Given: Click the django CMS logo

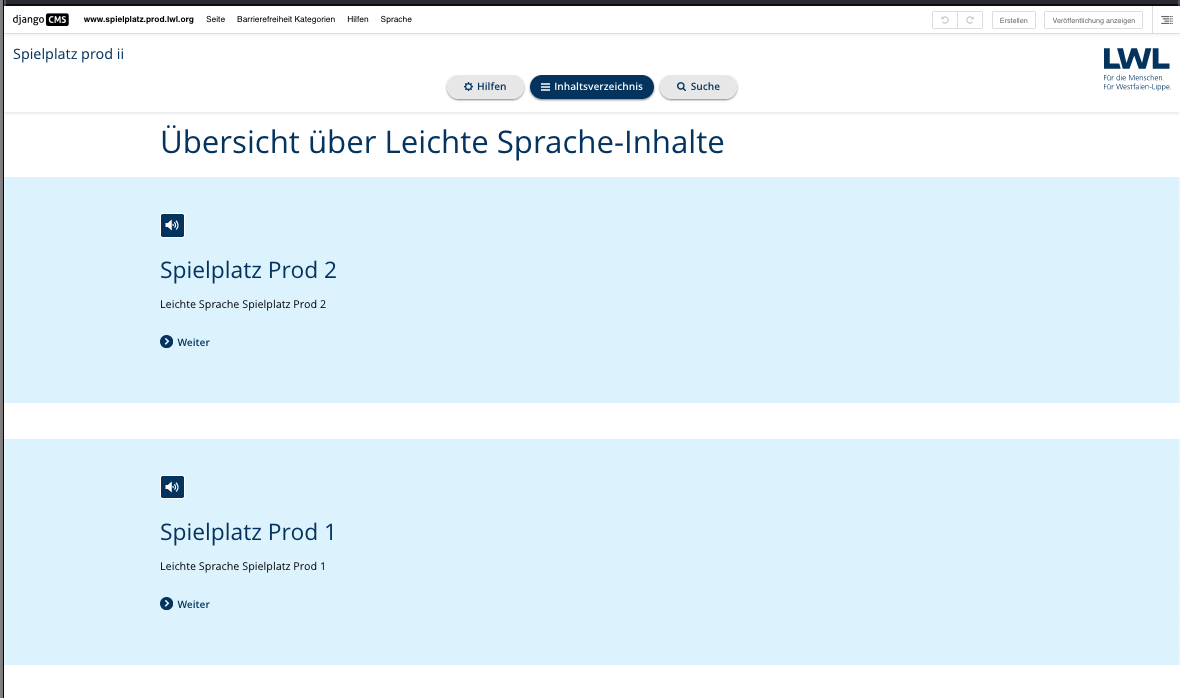Looking at the screenshot, I should click(41, 20).
